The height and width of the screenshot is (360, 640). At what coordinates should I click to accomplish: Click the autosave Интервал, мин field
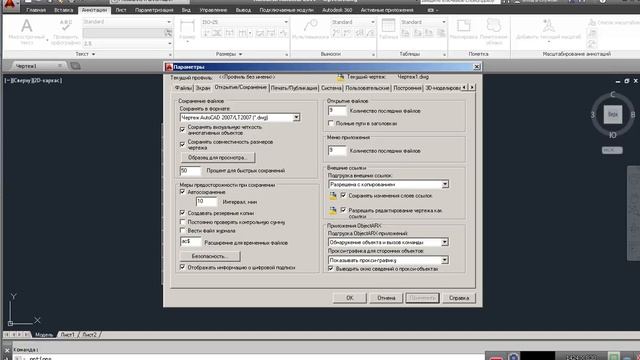207,202
